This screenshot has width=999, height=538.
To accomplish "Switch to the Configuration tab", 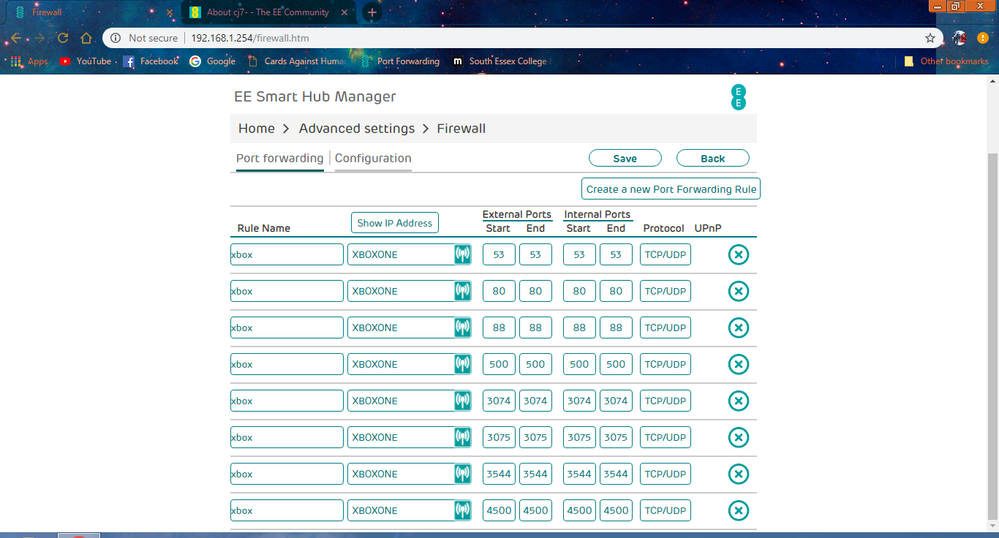I will coord(373,158).
